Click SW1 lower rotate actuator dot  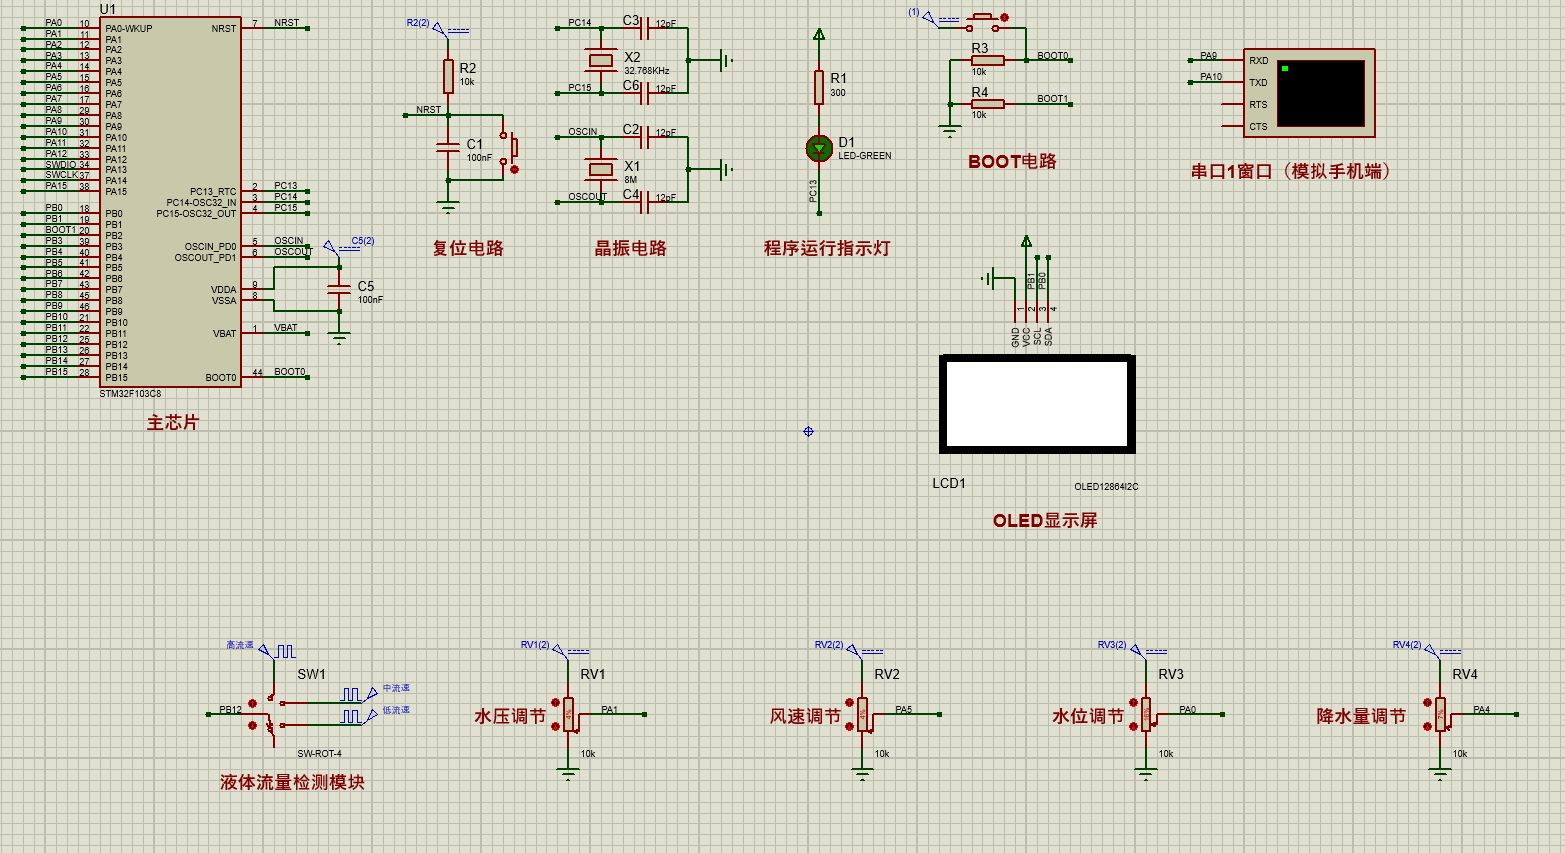pyautogui.click(x=253, y=724)
